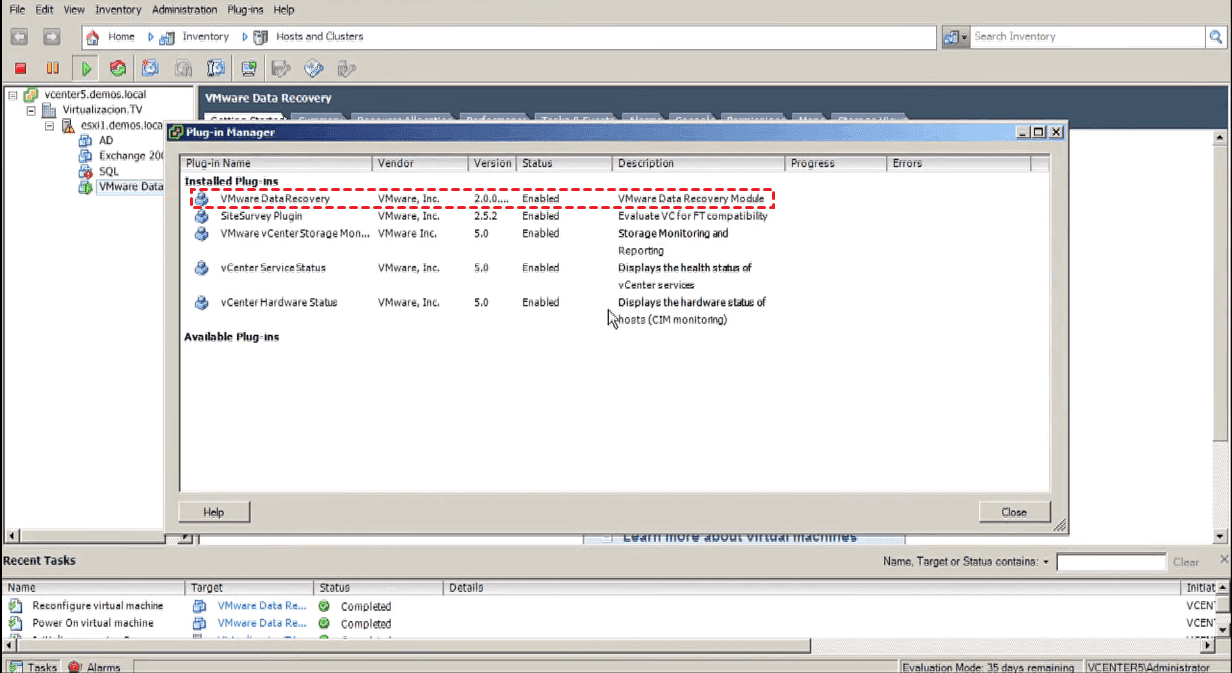
Task: Click the vCenter Storage Monitoring plug-in icon
Action: [202, 233]
